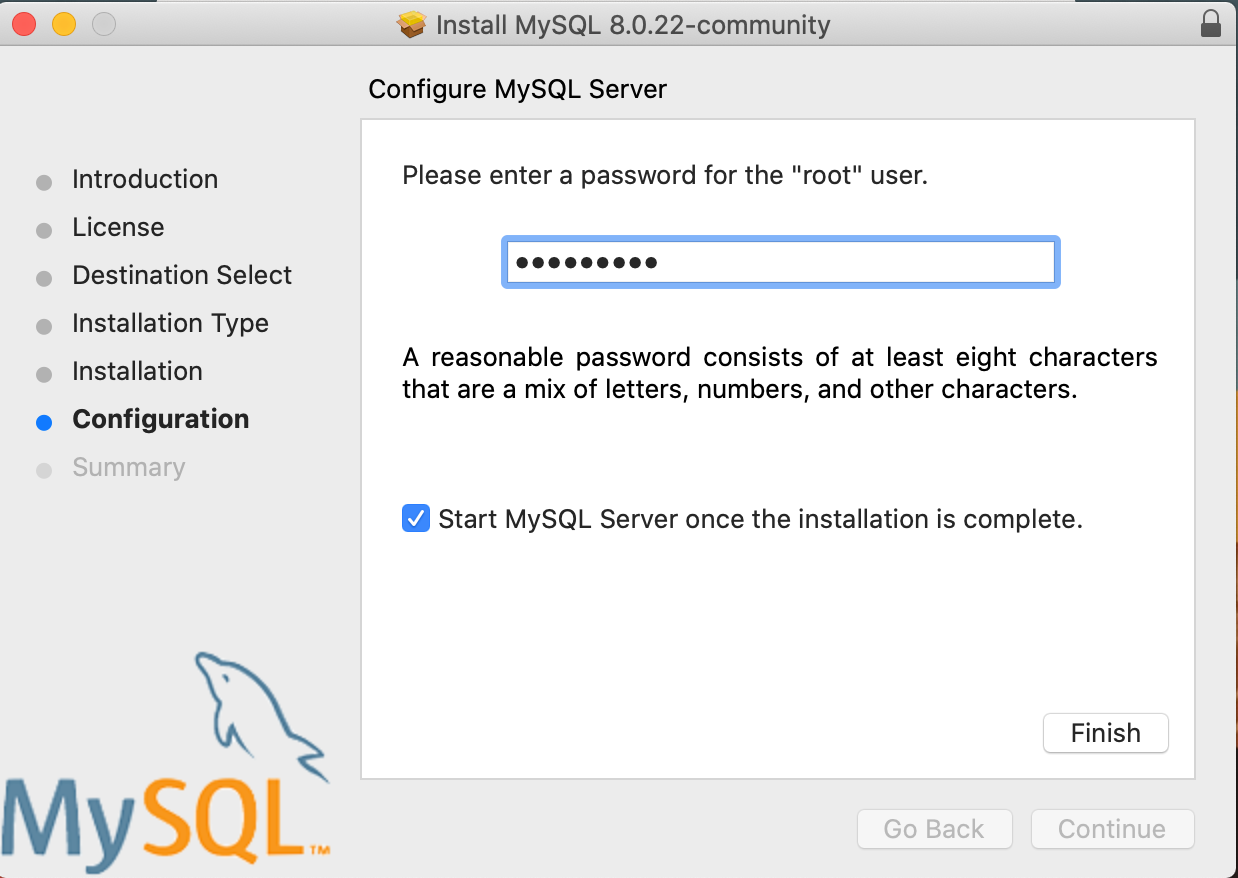The height and width of the screenshot is (878, 1238).
Task: Click the Continue button
Action: pyautogui.click(x=1112, y=829)
